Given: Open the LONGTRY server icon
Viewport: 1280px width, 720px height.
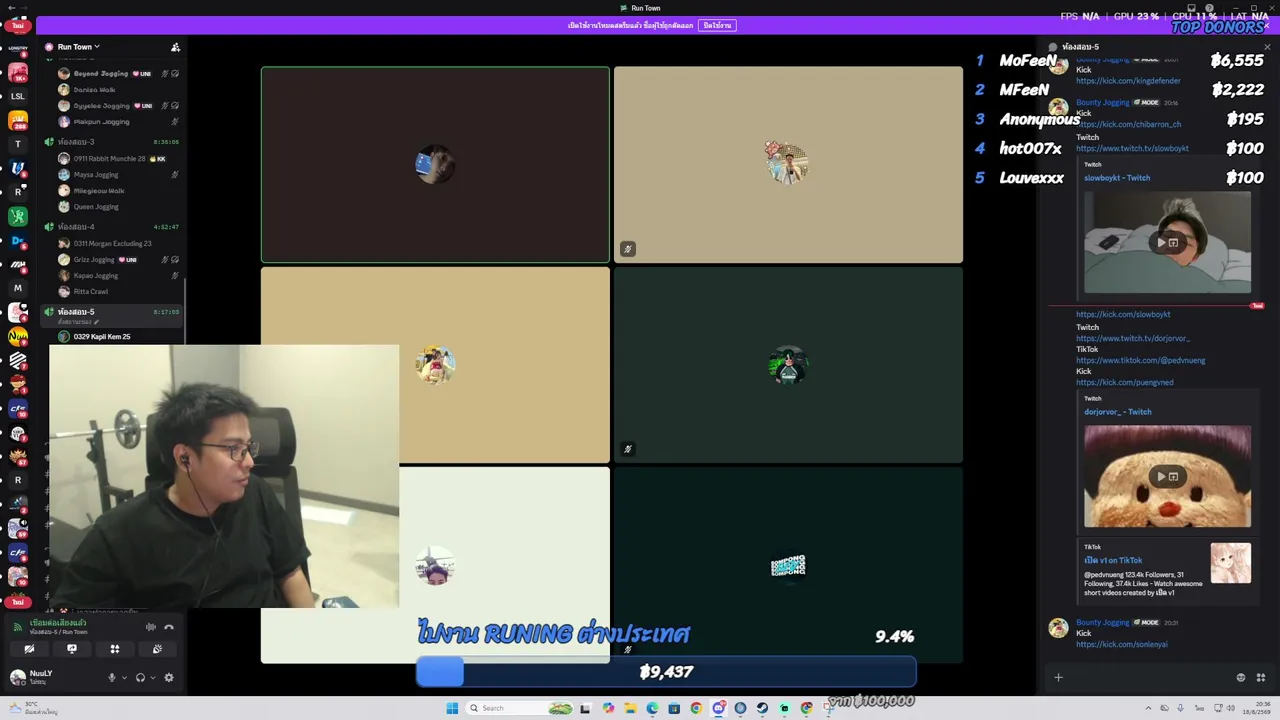Looking at the screenshot, I should click(17, 48).
